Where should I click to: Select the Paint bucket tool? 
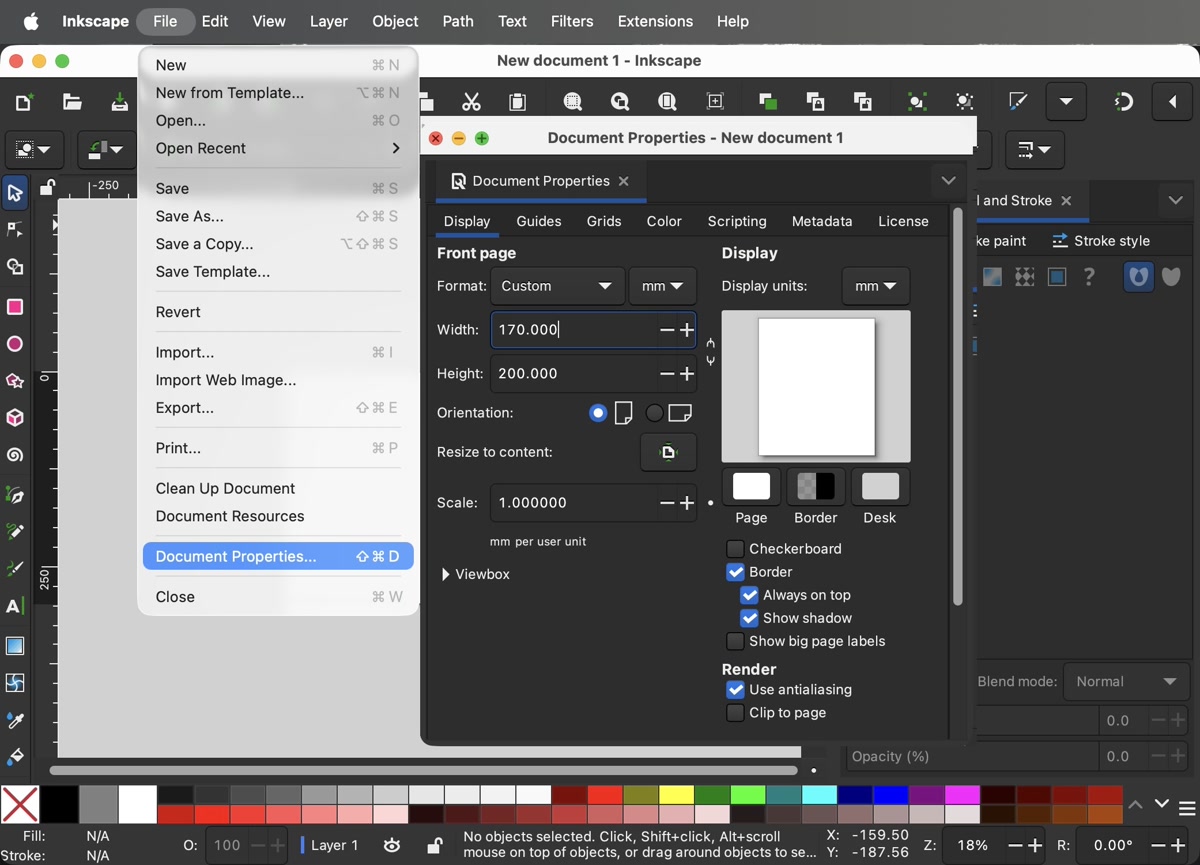(15, 756)
